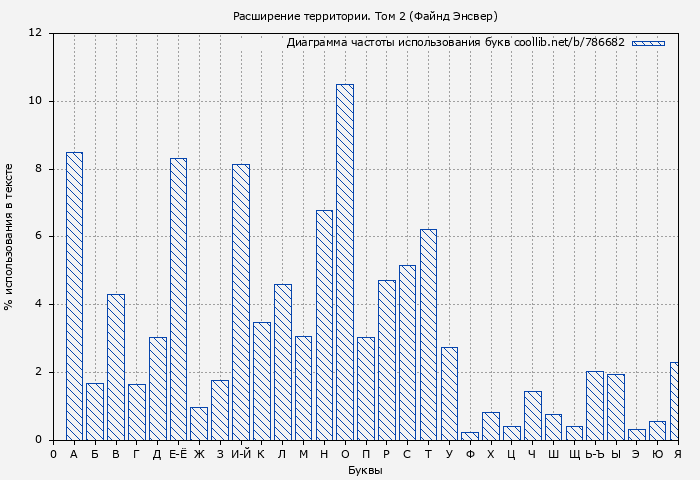Click the bar for letter Р
This screenshot has height=480, width=700.
(386, 360)
